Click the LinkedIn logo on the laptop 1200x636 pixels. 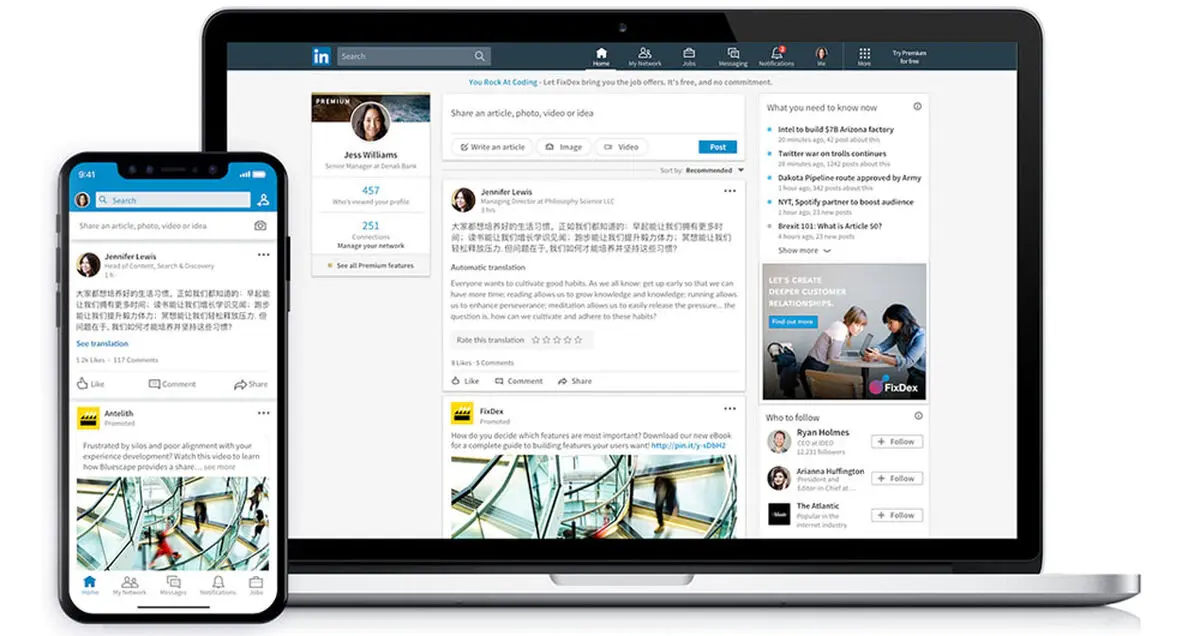click(320, 57)
